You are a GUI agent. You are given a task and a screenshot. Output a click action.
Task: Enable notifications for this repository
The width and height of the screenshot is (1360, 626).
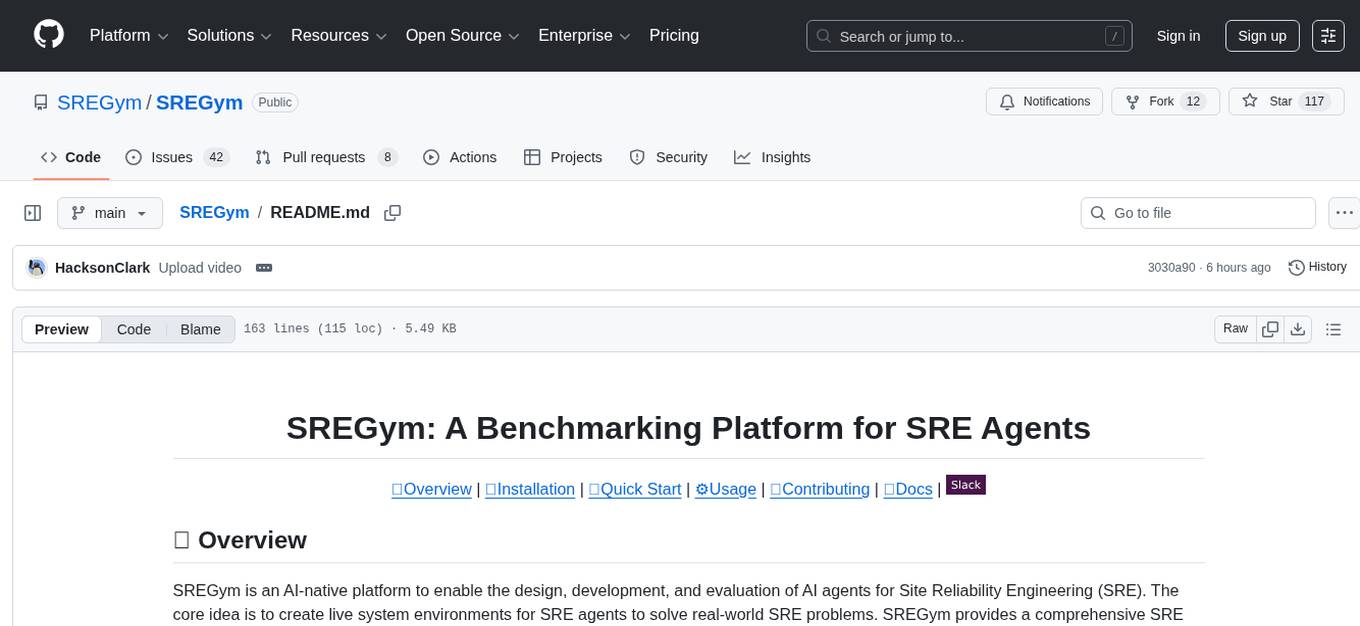(1044, 101)
